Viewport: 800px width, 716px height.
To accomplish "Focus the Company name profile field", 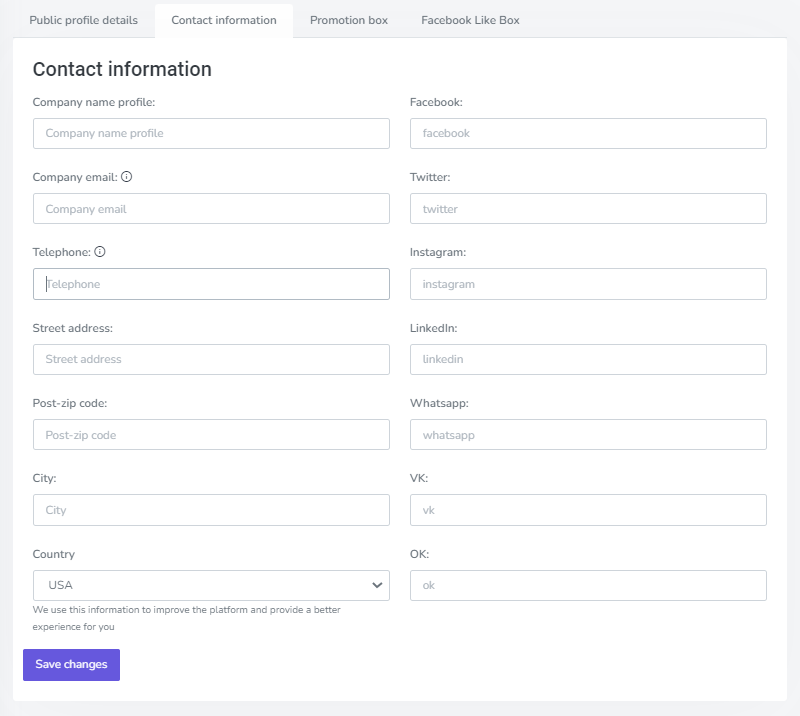I will [211, 133].
